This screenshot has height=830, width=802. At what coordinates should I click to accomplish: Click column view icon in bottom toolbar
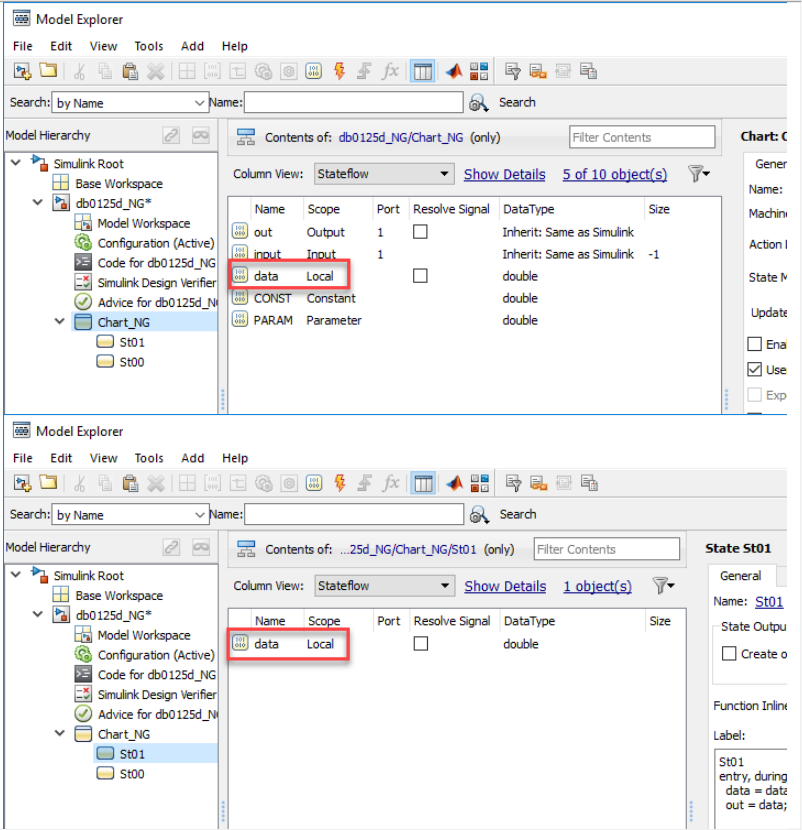(423, 483)
